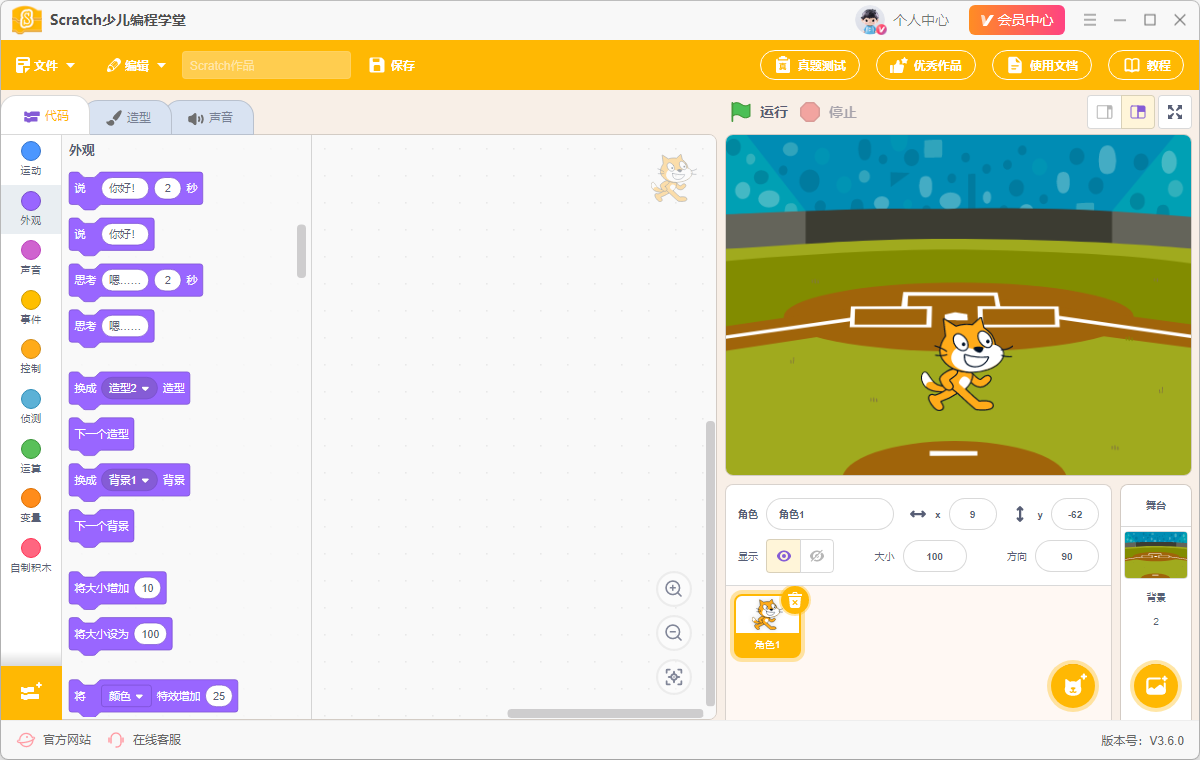This screenshot has width=1200, height=760.
Task: Open the choose a sprite button
Action: [x=1074, y=686]
